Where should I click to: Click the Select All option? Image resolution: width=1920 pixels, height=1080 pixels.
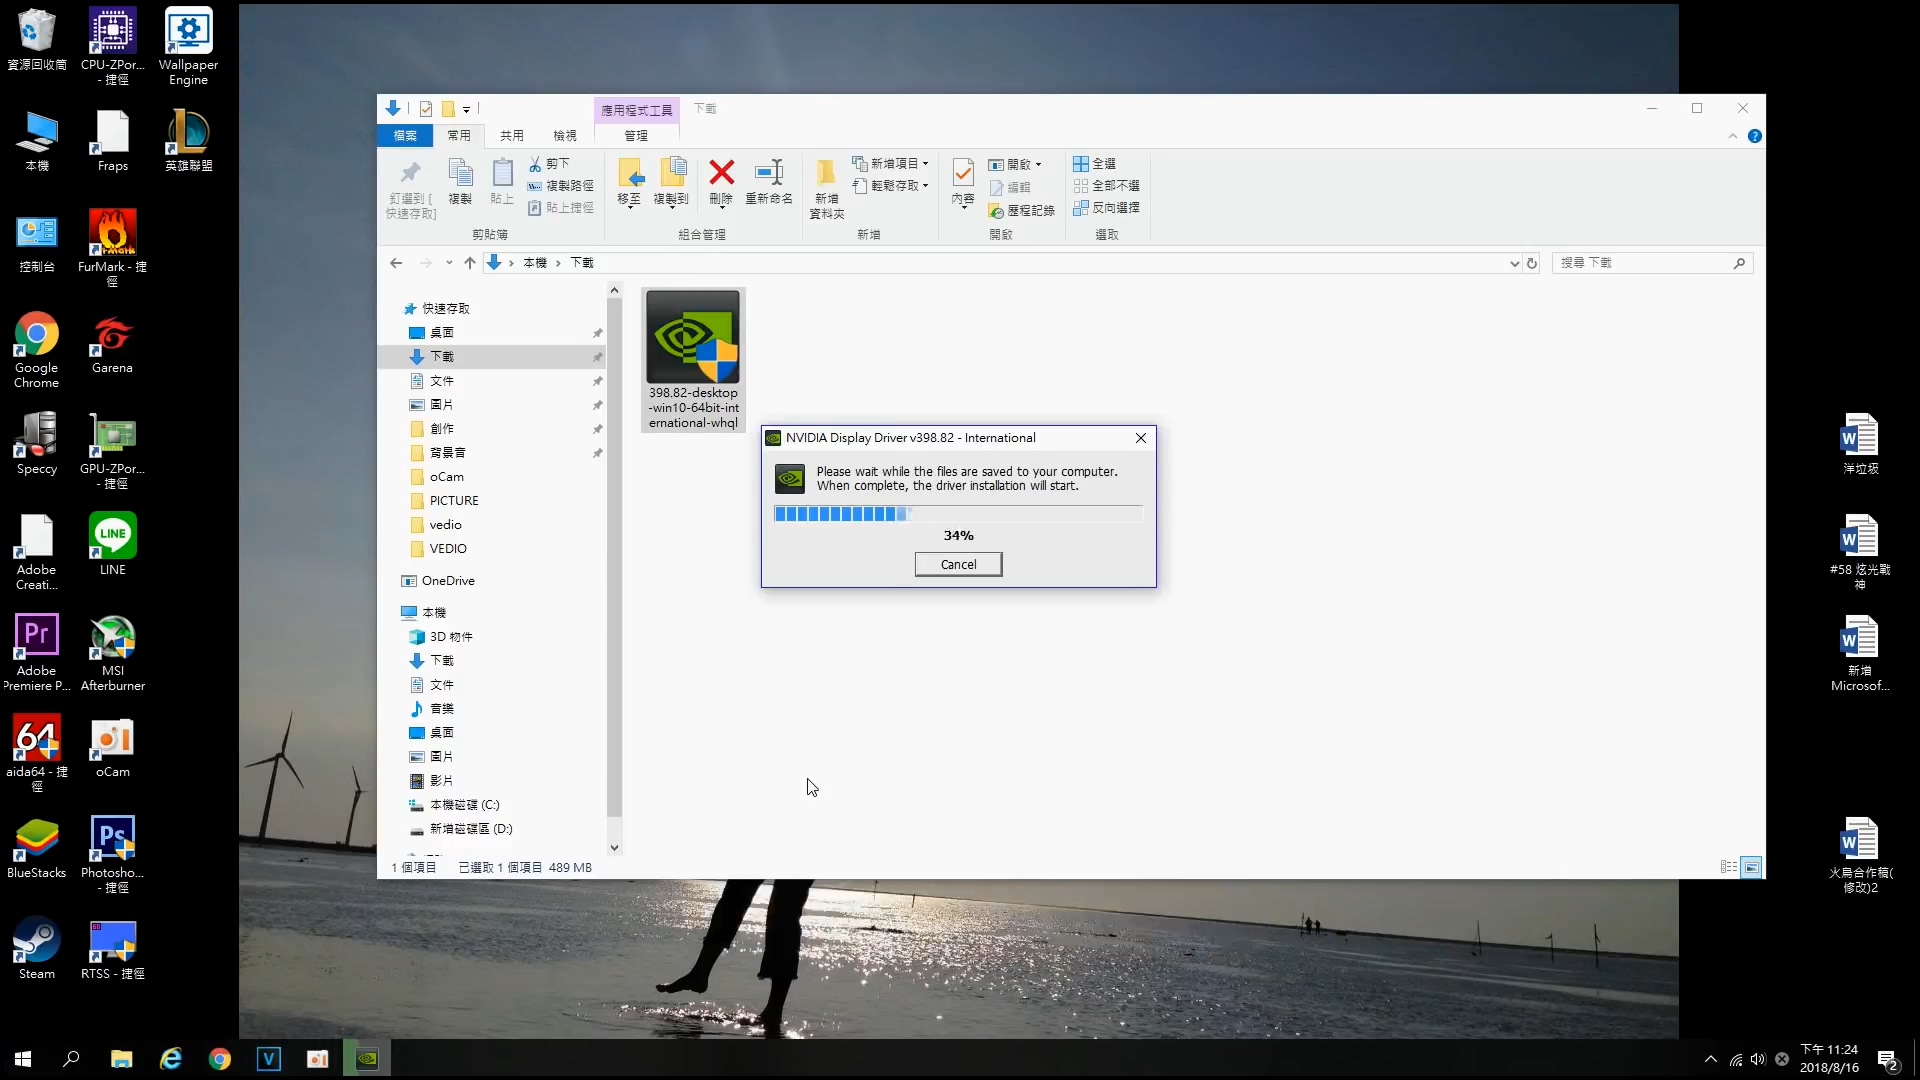1095,164
